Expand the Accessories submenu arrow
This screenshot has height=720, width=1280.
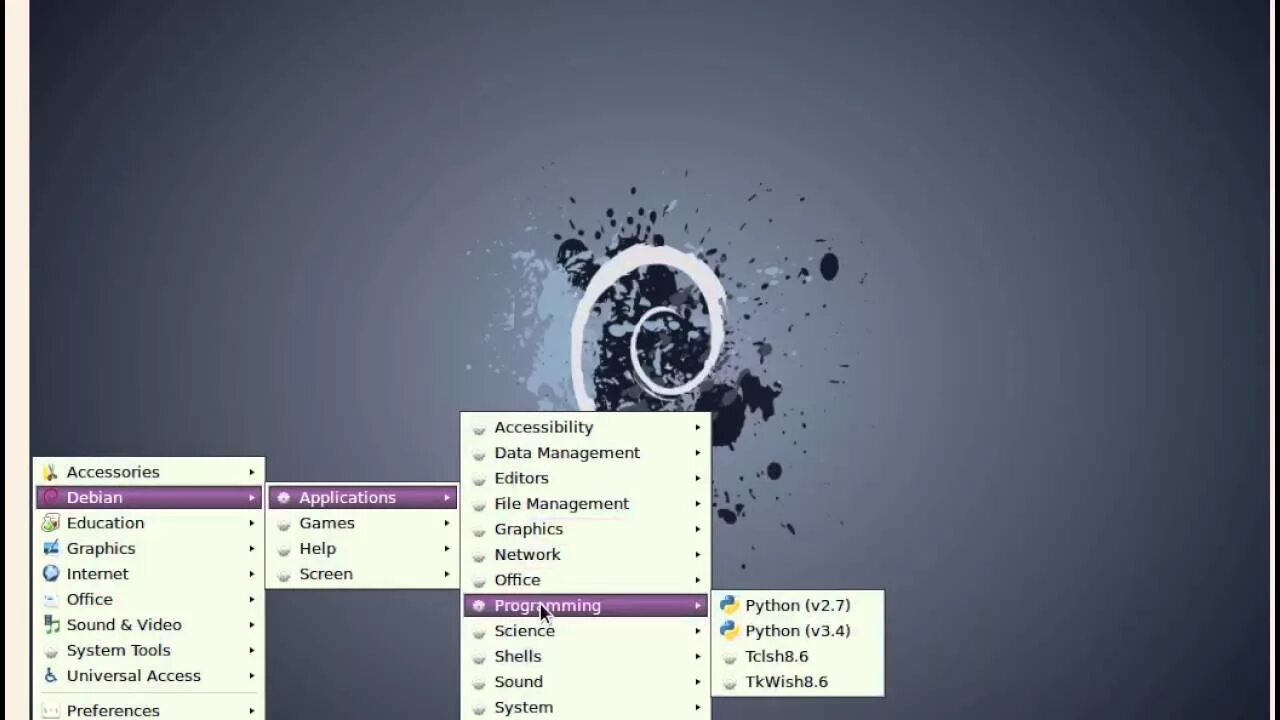252,472
